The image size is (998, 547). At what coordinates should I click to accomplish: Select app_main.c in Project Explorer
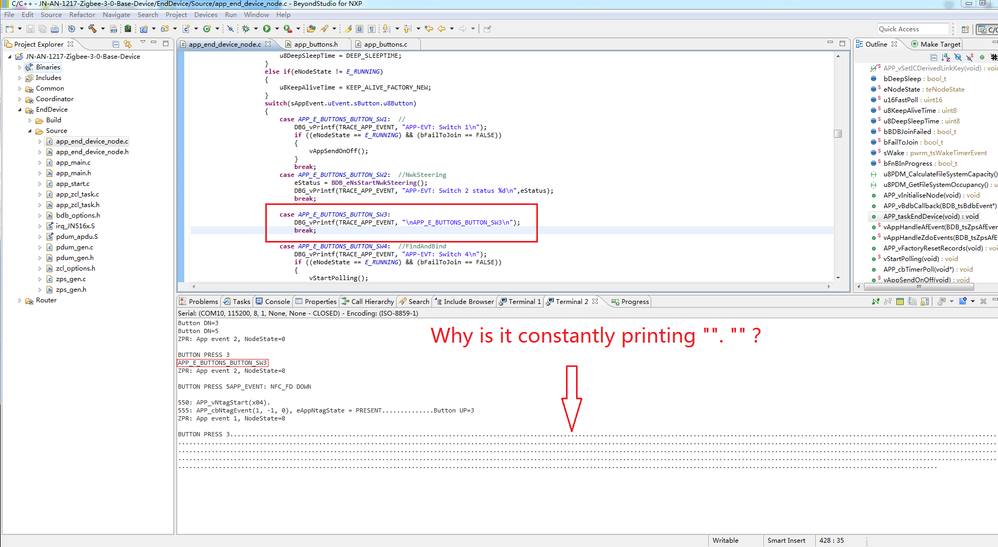click(73, 162)
